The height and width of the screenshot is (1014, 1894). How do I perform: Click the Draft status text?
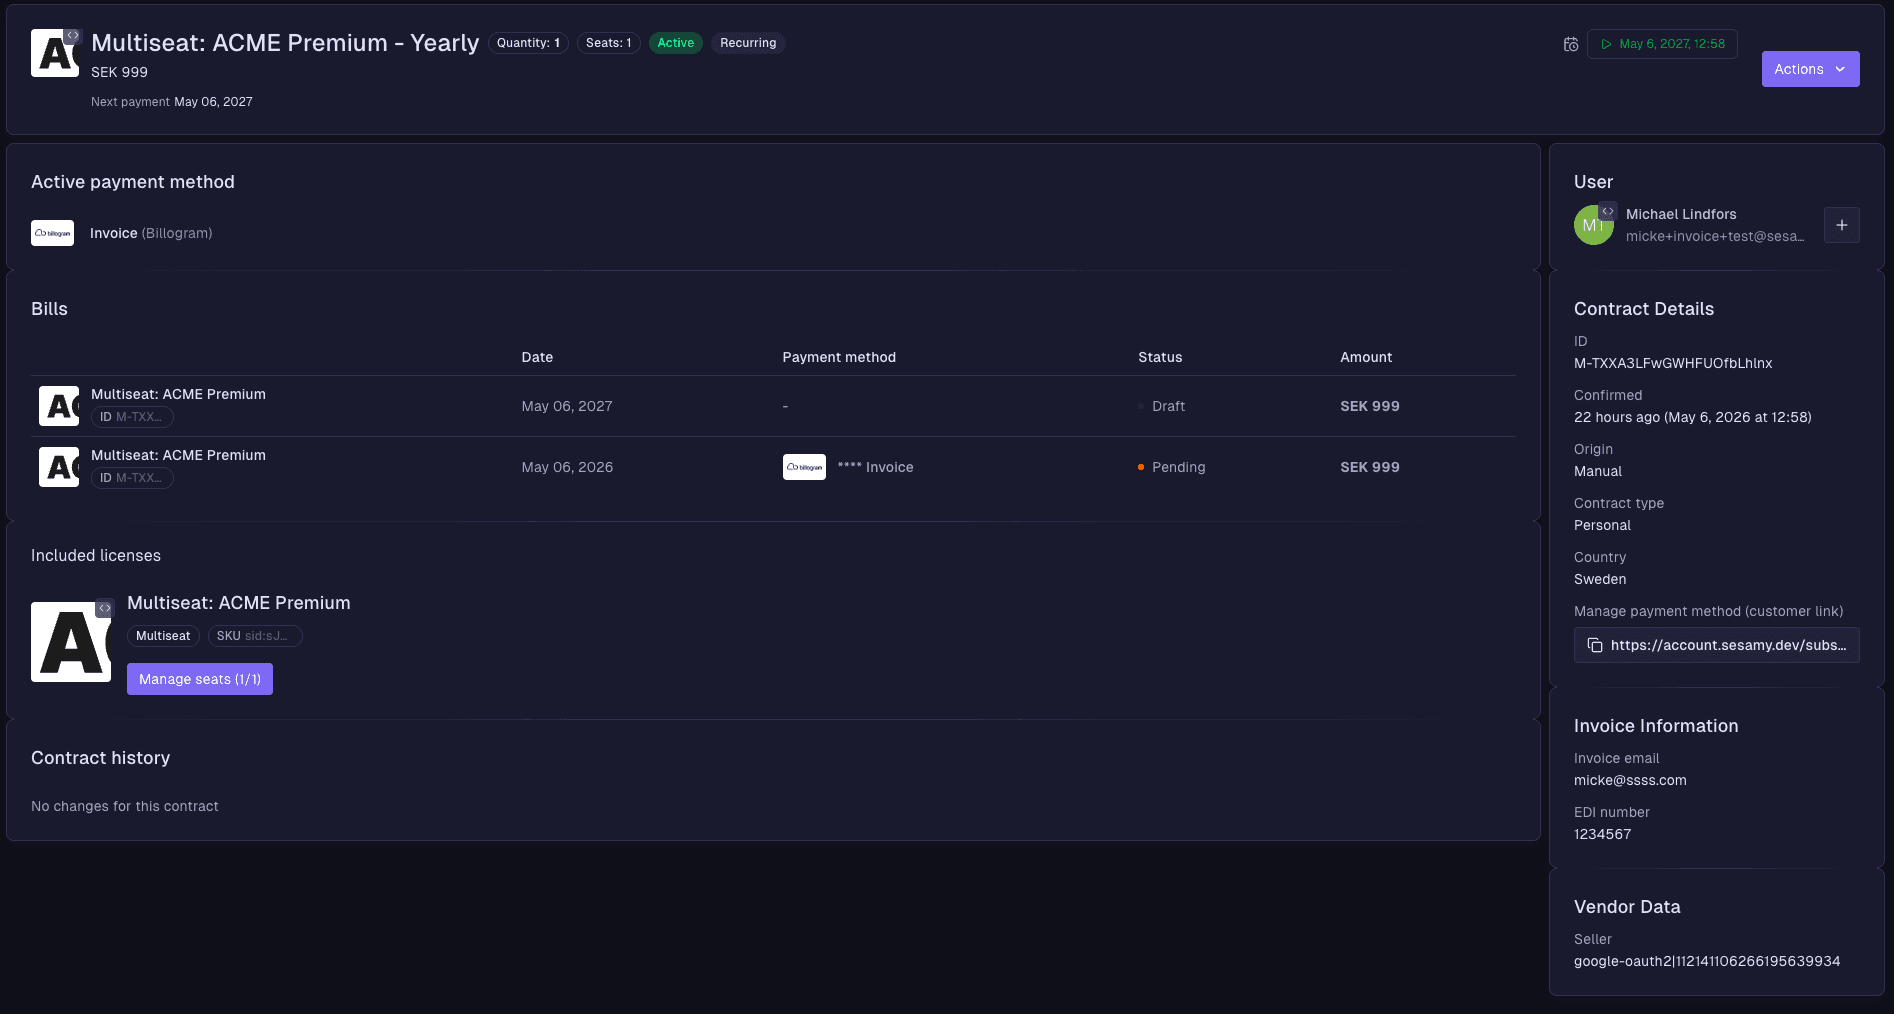[1168, 406]
